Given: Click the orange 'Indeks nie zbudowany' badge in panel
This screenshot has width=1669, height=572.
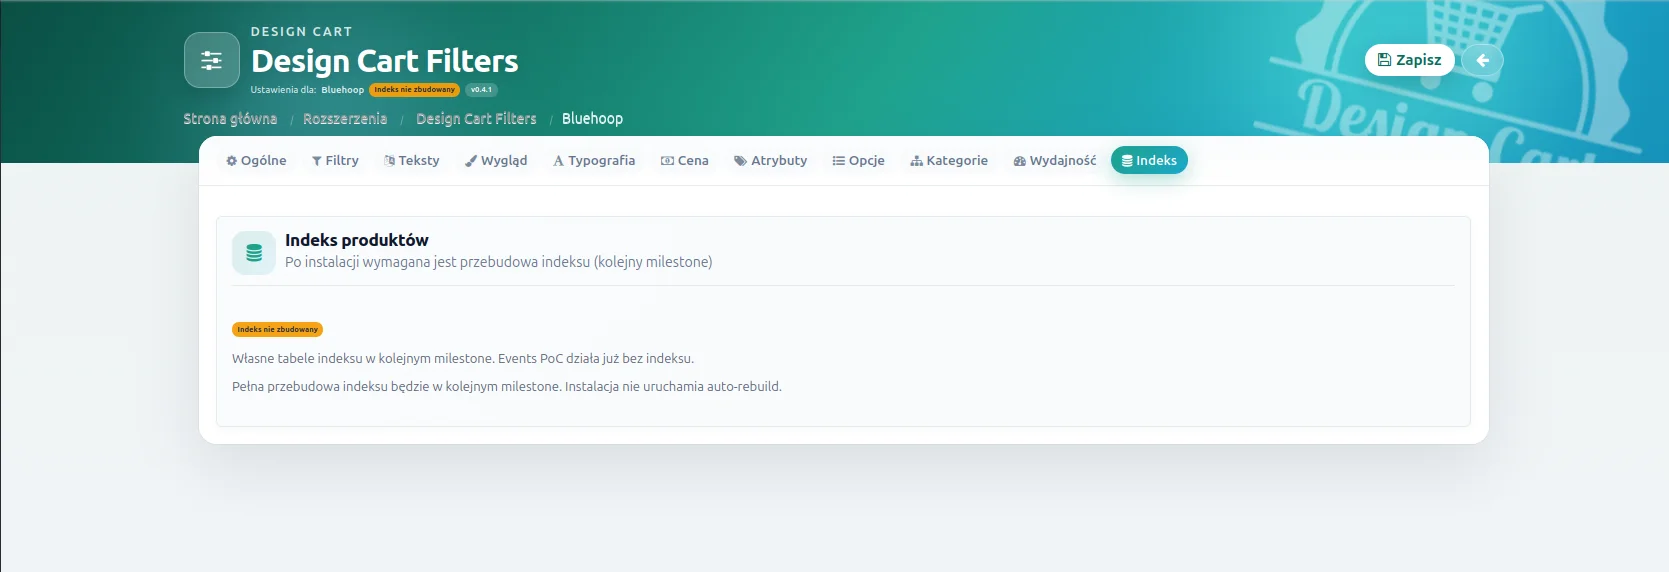Looking at the screenshot, I should 277,329.
